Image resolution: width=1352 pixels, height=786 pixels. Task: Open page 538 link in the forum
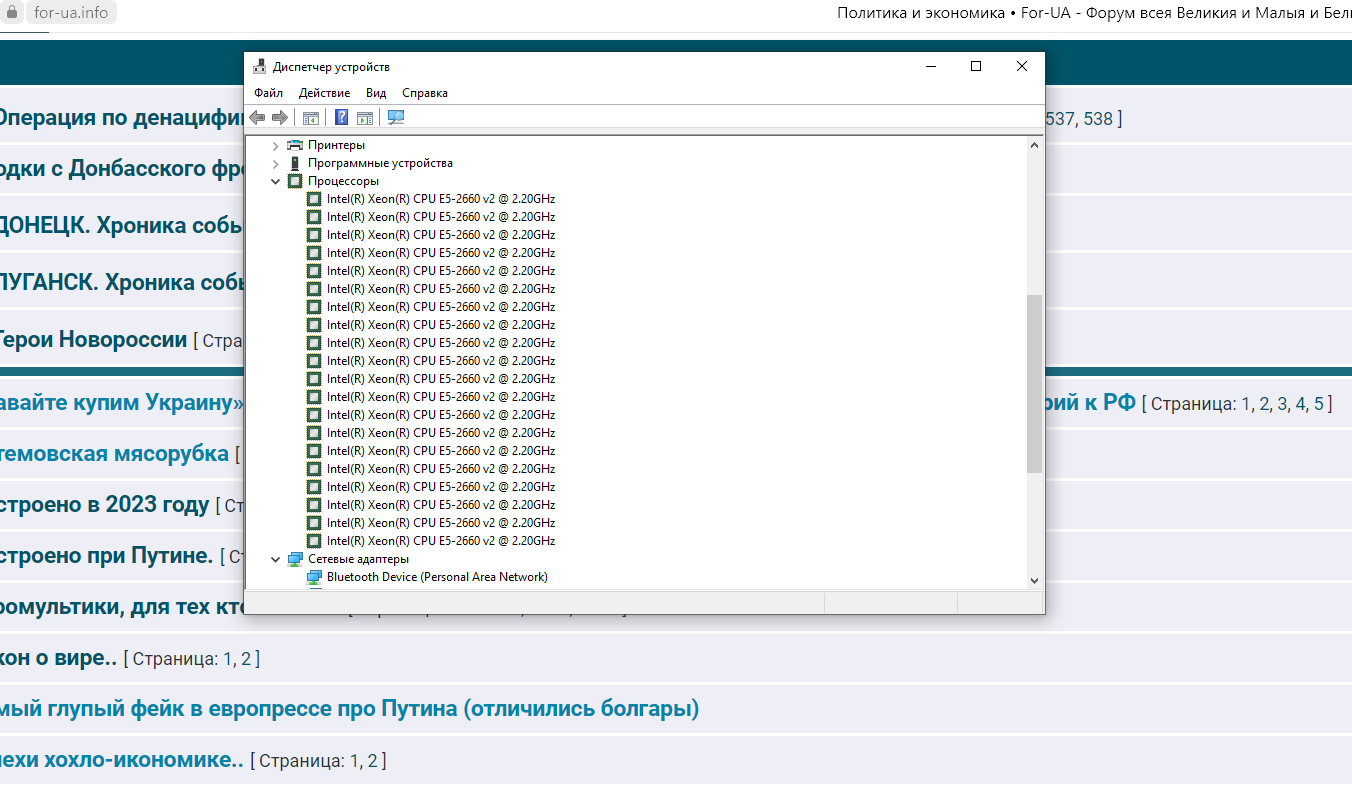[x=1097, y=119]
